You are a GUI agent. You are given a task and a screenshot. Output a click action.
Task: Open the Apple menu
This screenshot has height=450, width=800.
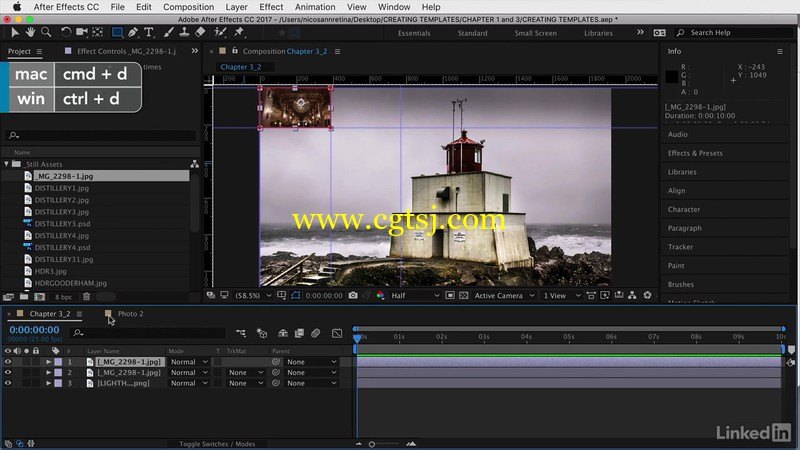[17, 7]
